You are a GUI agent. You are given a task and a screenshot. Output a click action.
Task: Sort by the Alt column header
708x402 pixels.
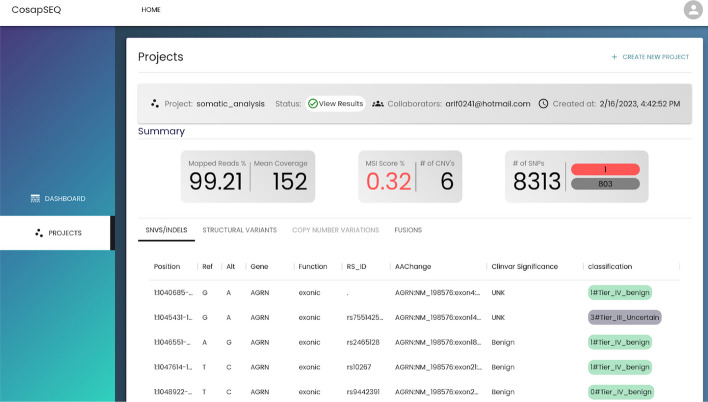click(x=231, y=266)
